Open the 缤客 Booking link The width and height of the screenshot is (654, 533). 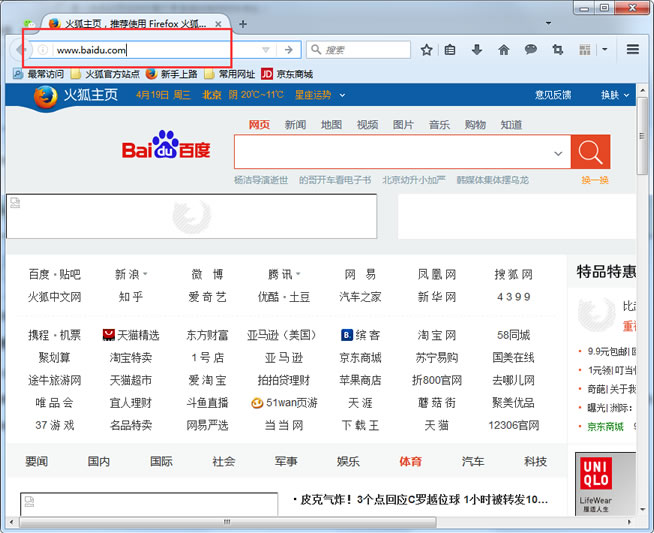360,335
